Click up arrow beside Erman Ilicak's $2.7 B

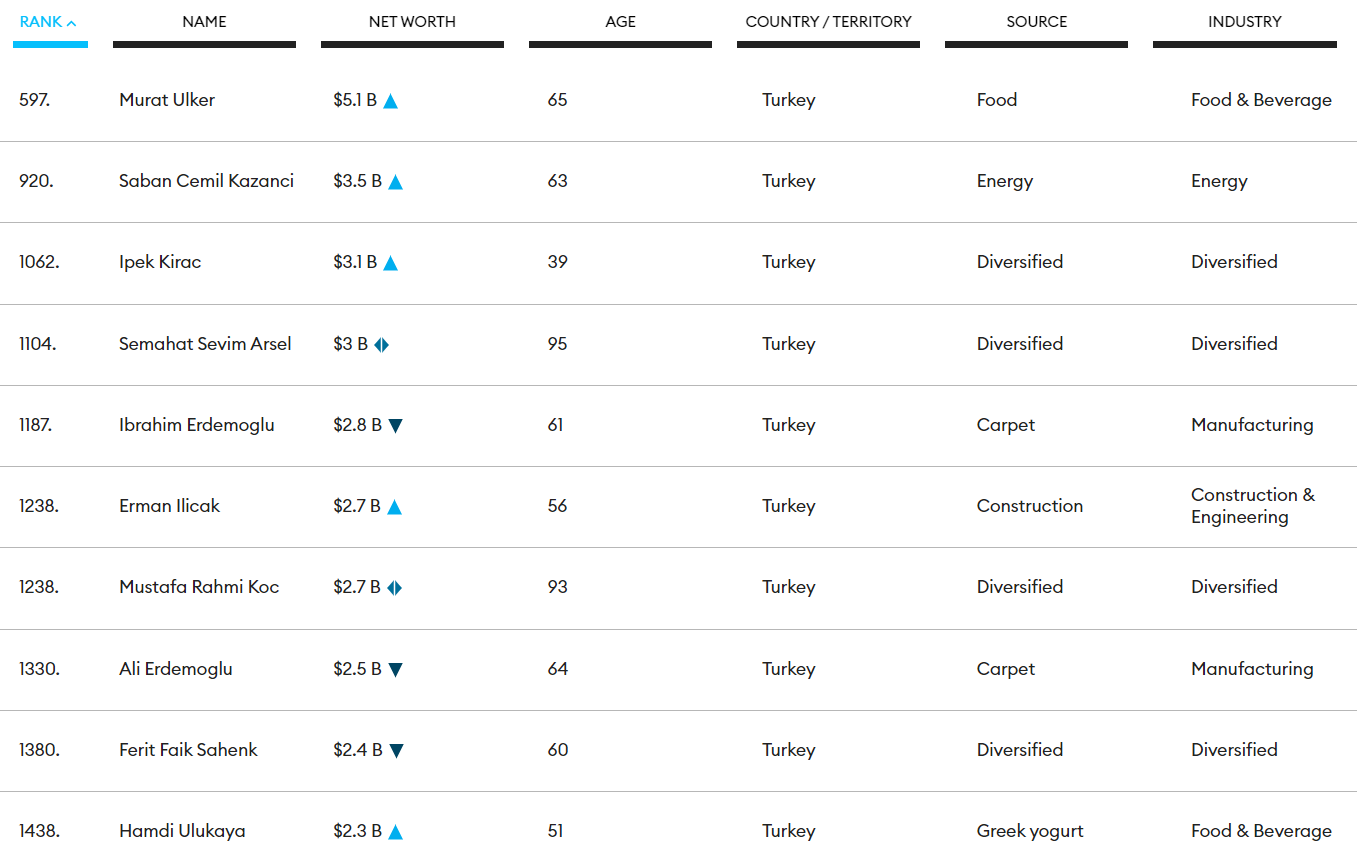tap(394, 507)
